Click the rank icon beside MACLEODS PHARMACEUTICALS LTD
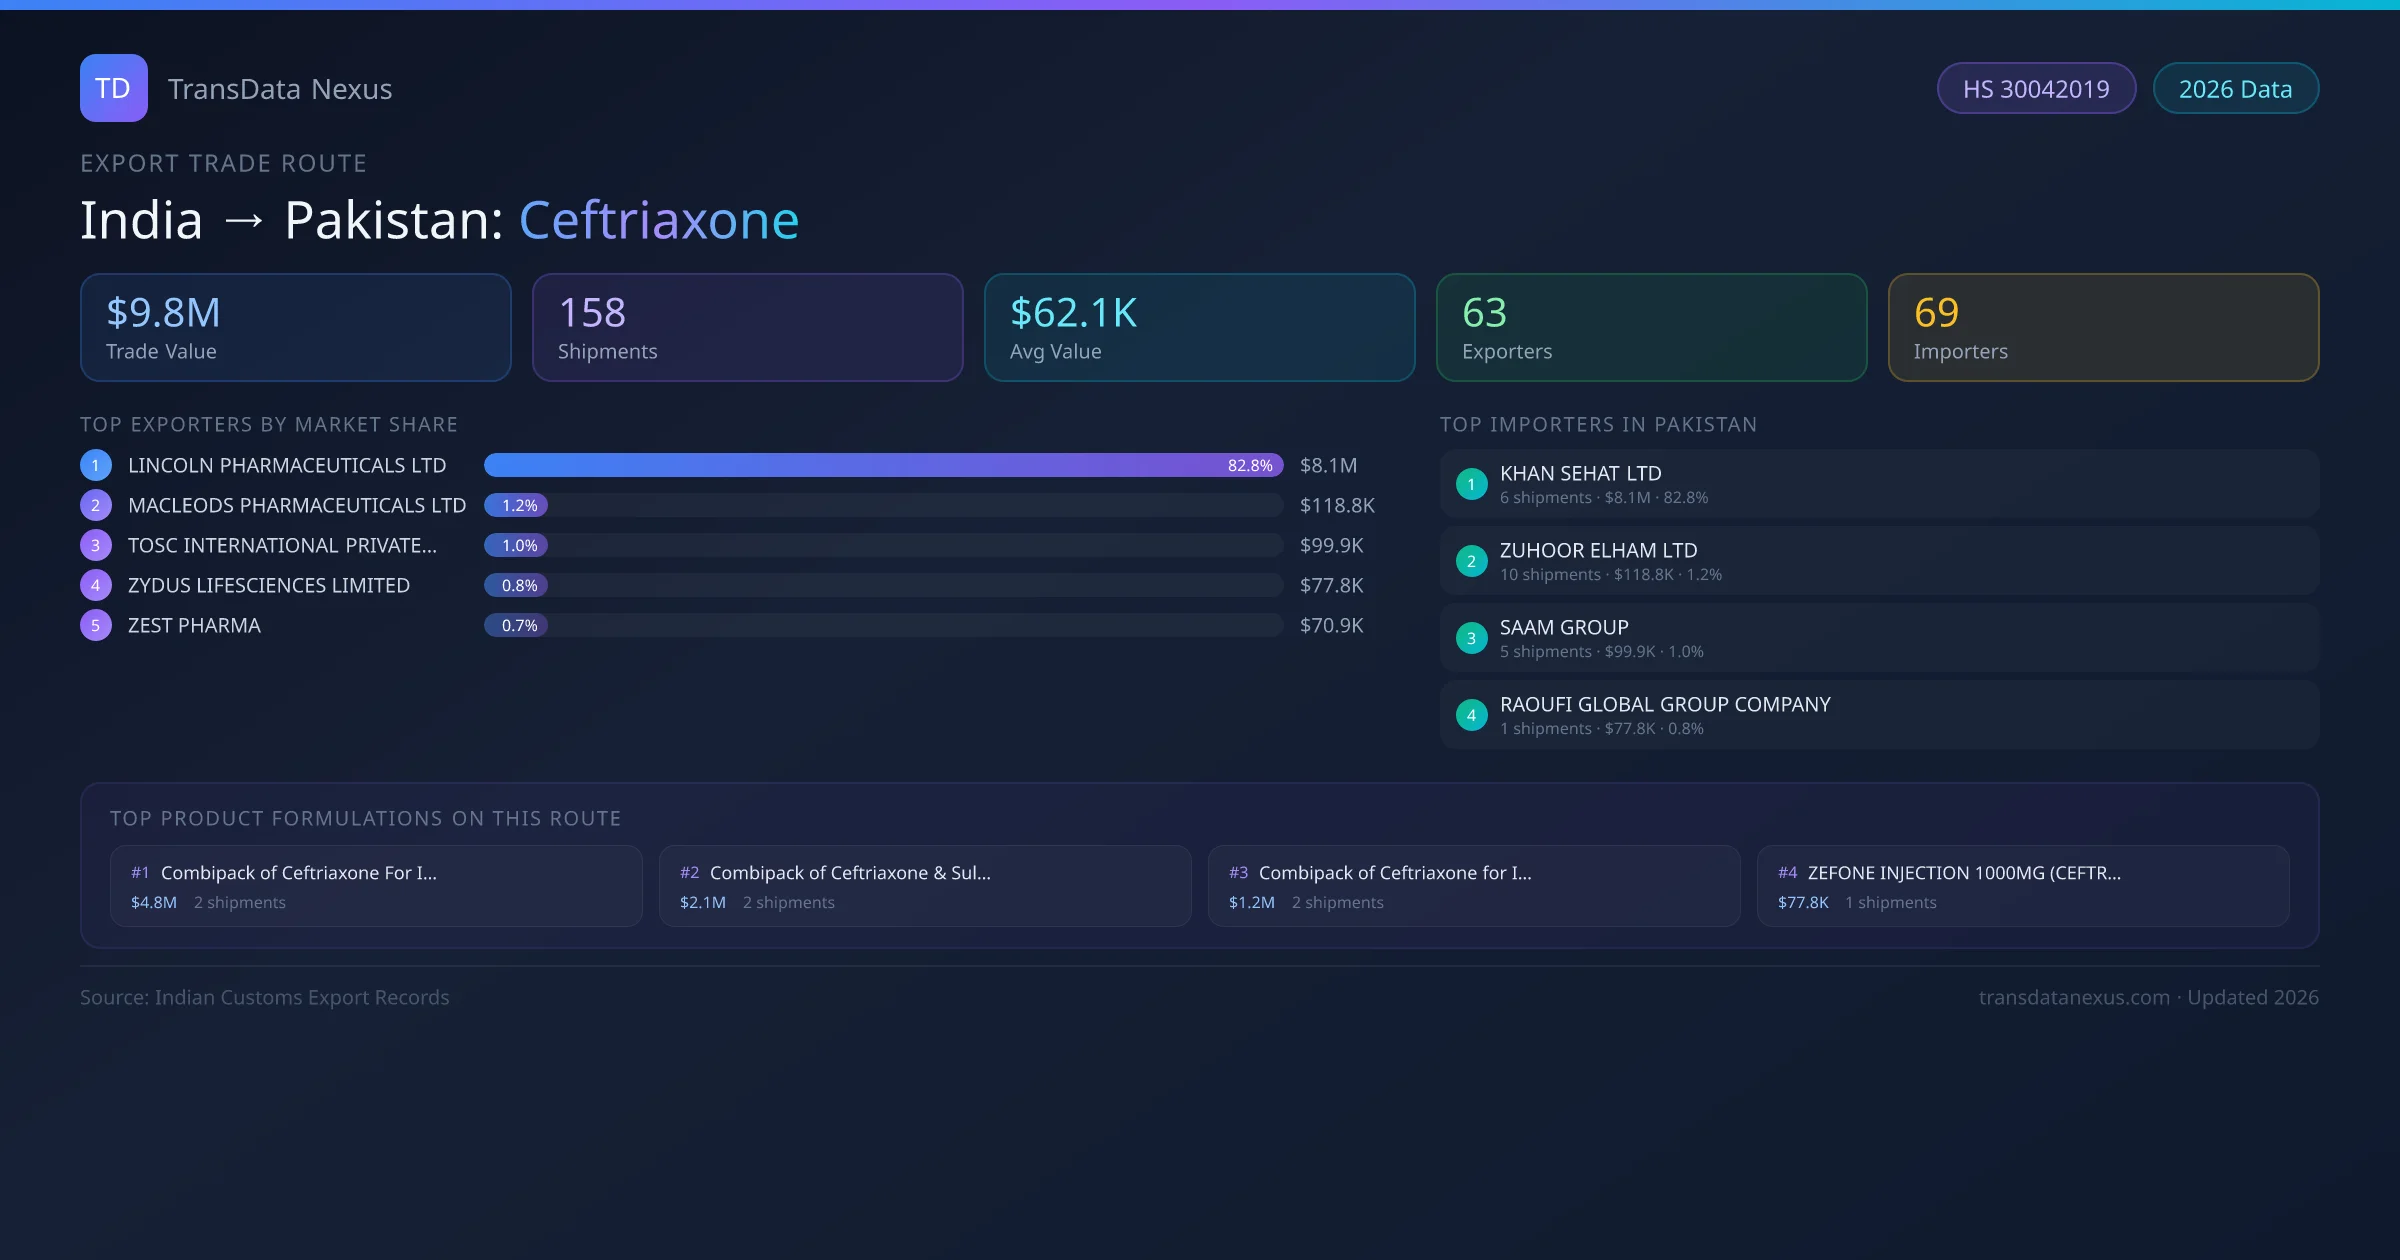Screen dimensions: 2400x1260 (x=95, y=505)
